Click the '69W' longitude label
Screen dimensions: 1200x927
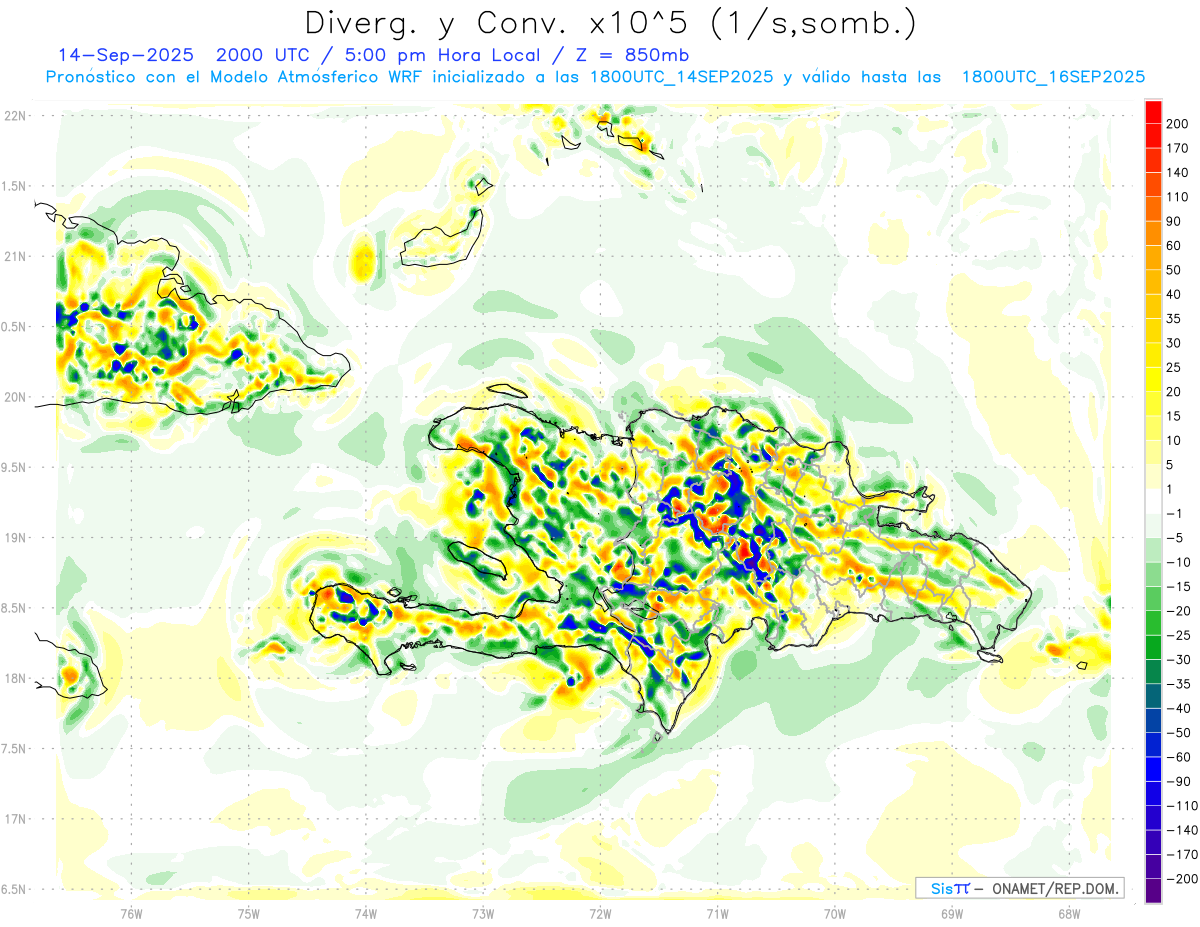coord(951,914)
